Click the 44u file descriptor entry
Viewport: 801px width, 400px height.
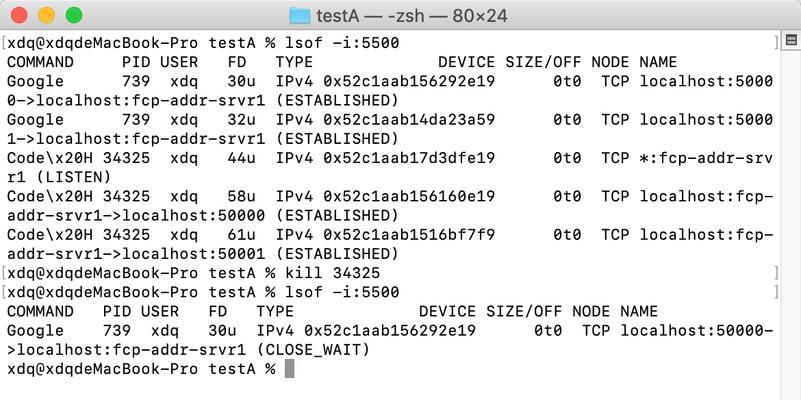click(242, 158)
